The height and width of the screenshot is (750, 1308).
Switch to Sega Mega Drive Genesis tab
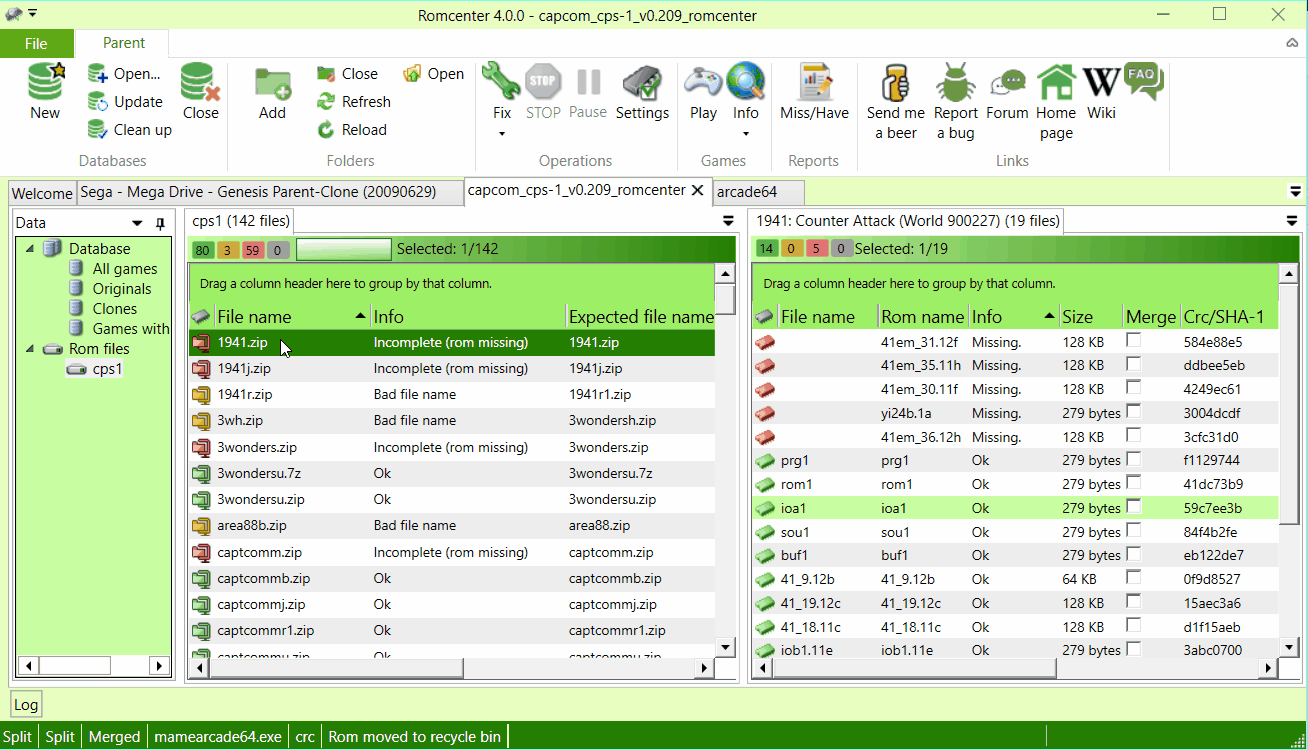270,192
